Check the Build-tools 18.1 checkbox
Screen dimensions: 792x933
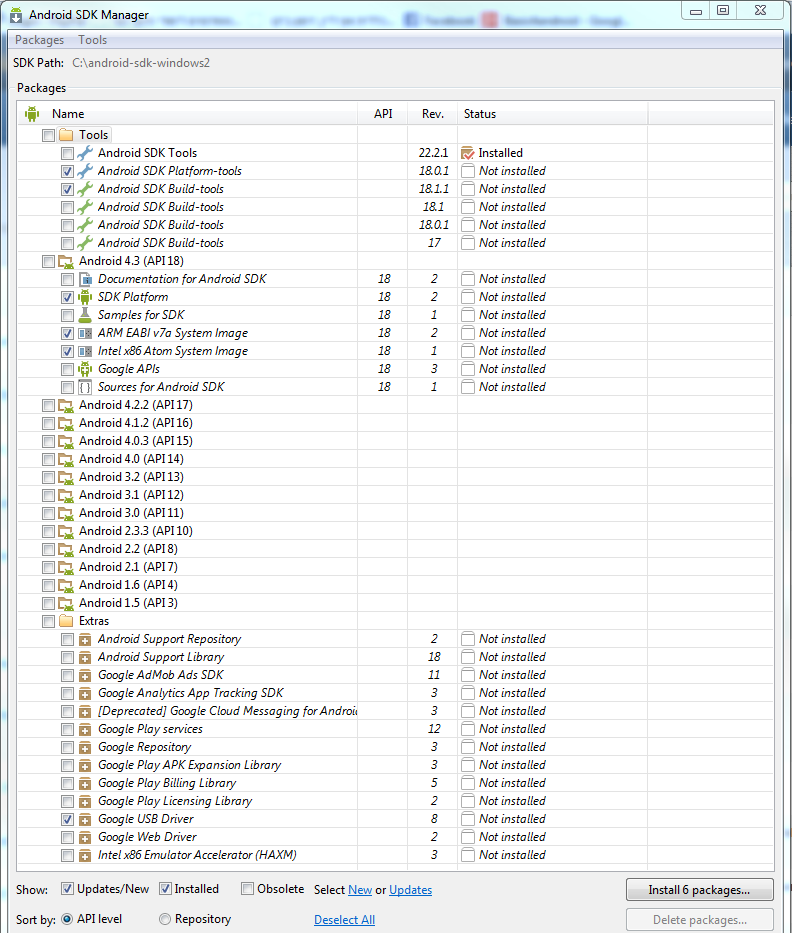(67, 208)
